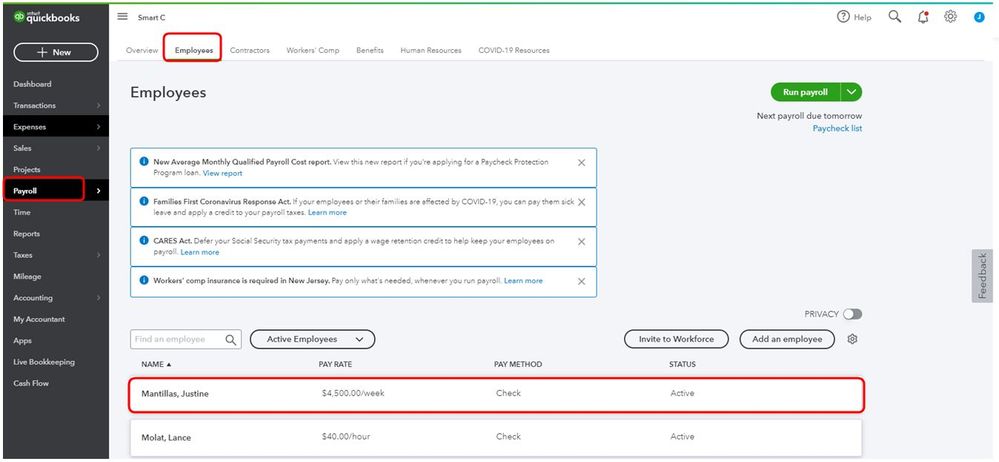
Task: Open the Run payroll dropdown arrow
Action: click(x=851, y=92)
